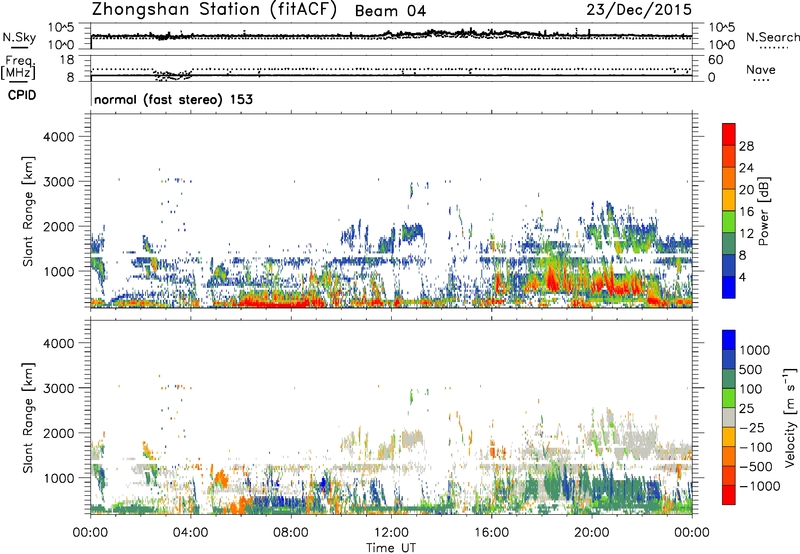
Task: Click the '3000' tick of the power panel
Action: (x=59, y=182)
